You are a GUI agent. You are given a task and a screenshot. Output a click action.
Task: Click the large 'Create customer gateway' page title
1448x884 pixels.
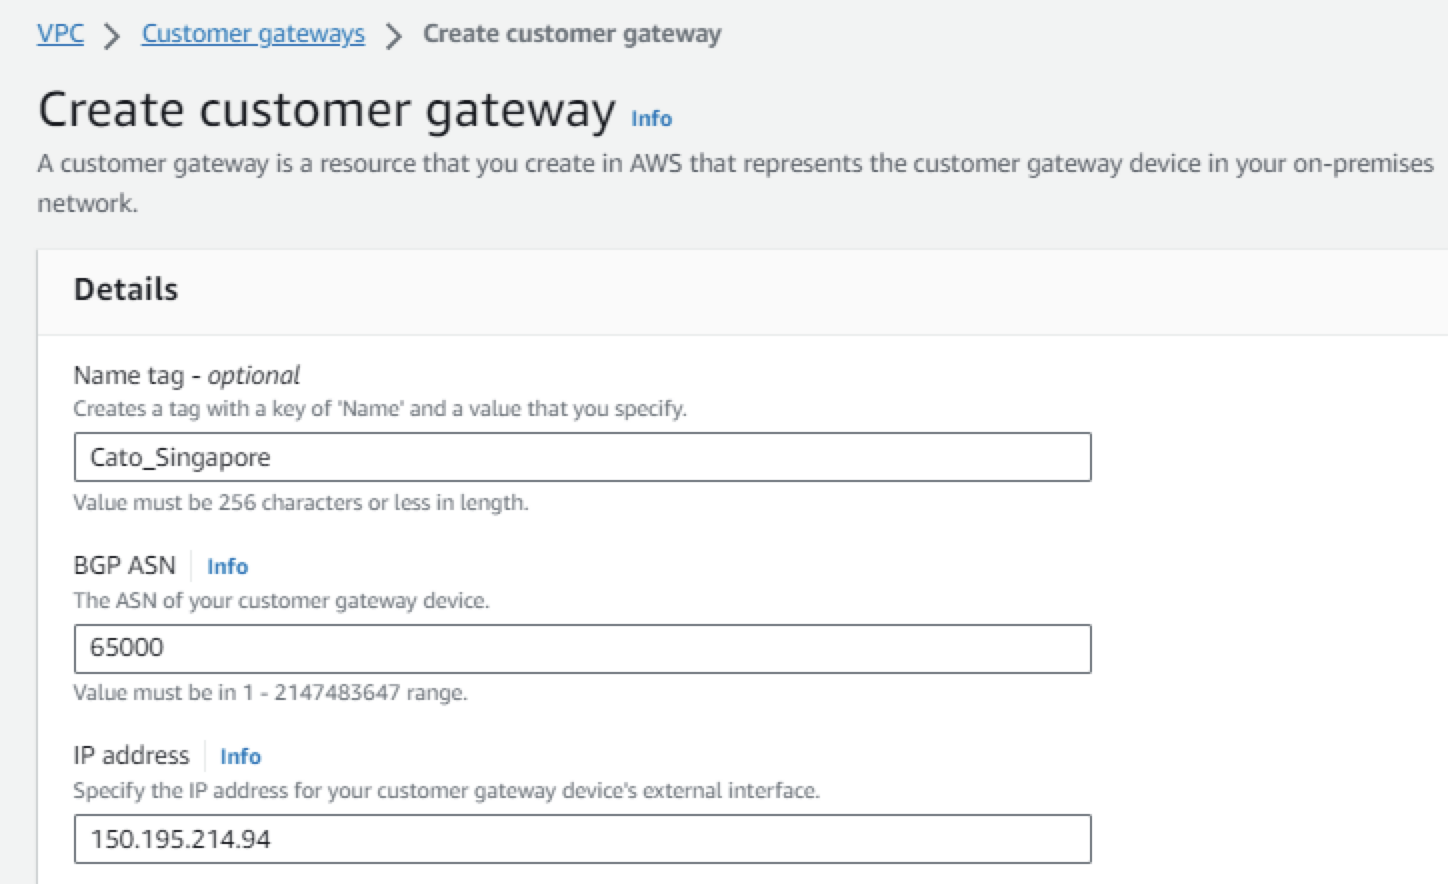(326, 109)
